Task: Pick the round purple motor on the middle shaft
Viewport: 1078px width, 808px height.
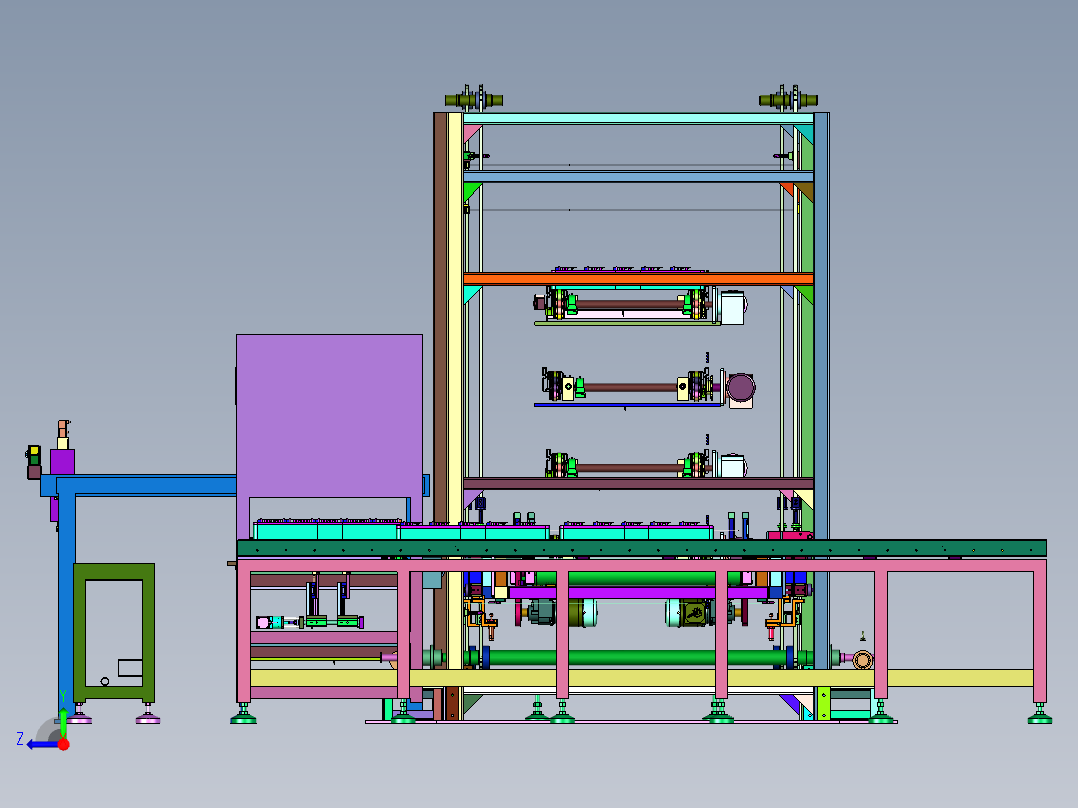Action: [x=741, y=388]
